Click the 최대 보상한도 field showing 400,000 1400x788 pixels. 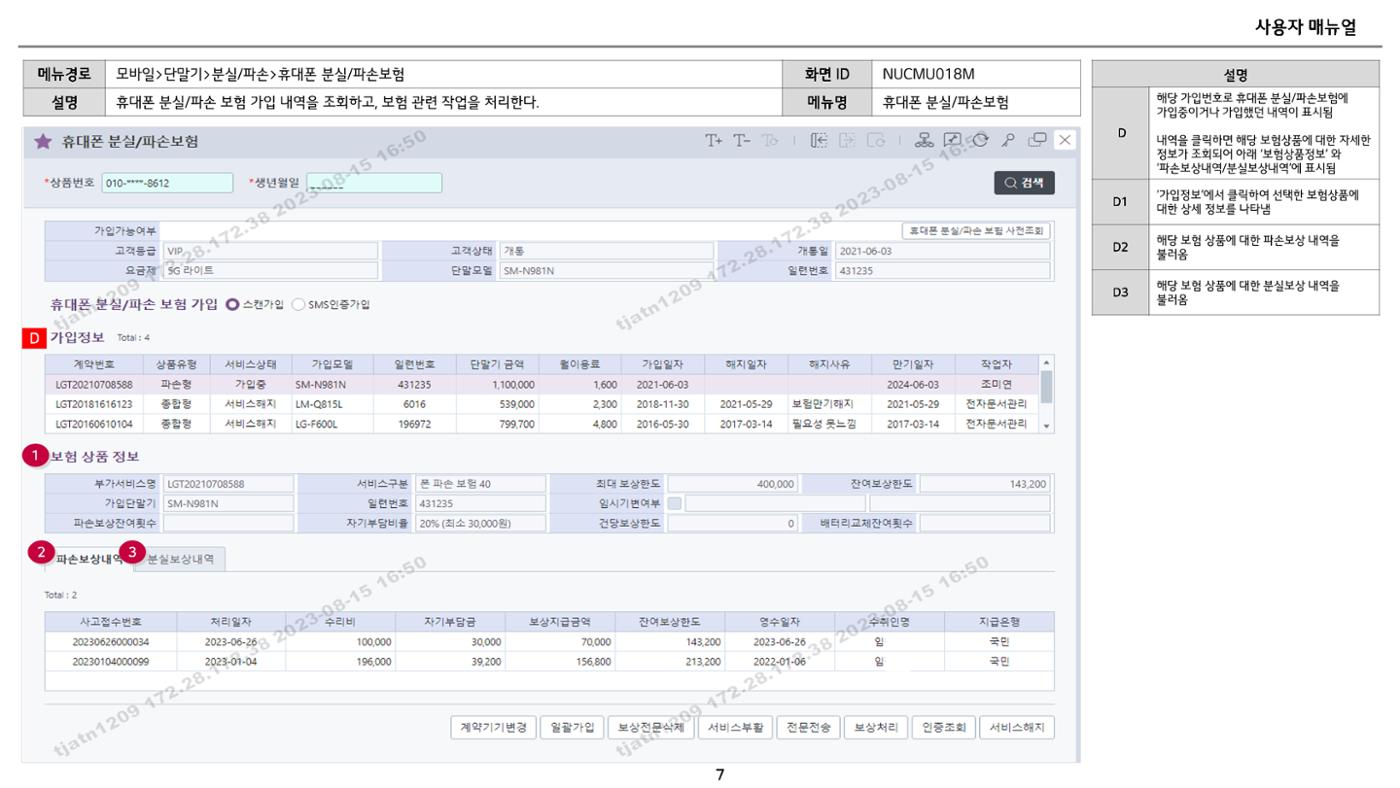tap(732, 484)
